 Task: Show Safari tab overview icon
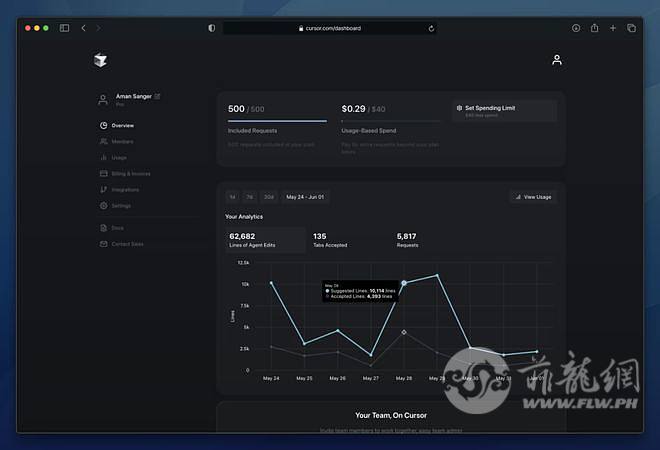point(631,28)
